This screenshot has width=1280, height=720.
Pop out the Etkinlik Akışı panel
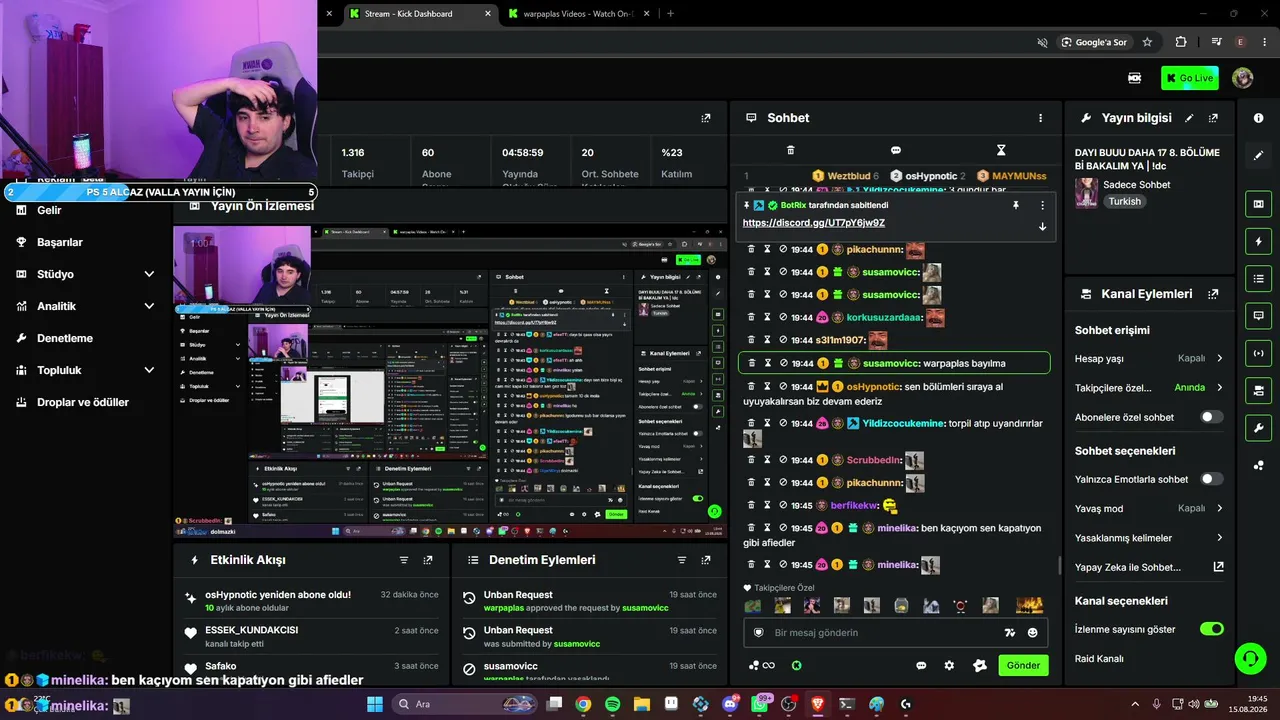click(428, 560)
